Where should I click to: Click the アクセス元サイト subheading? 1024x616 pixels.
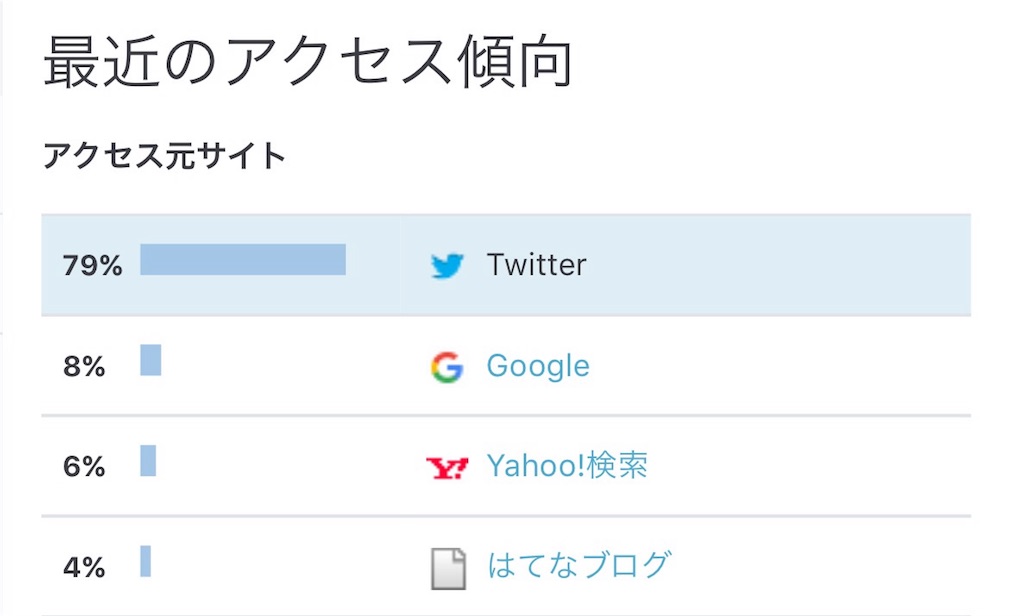point(165,156)
